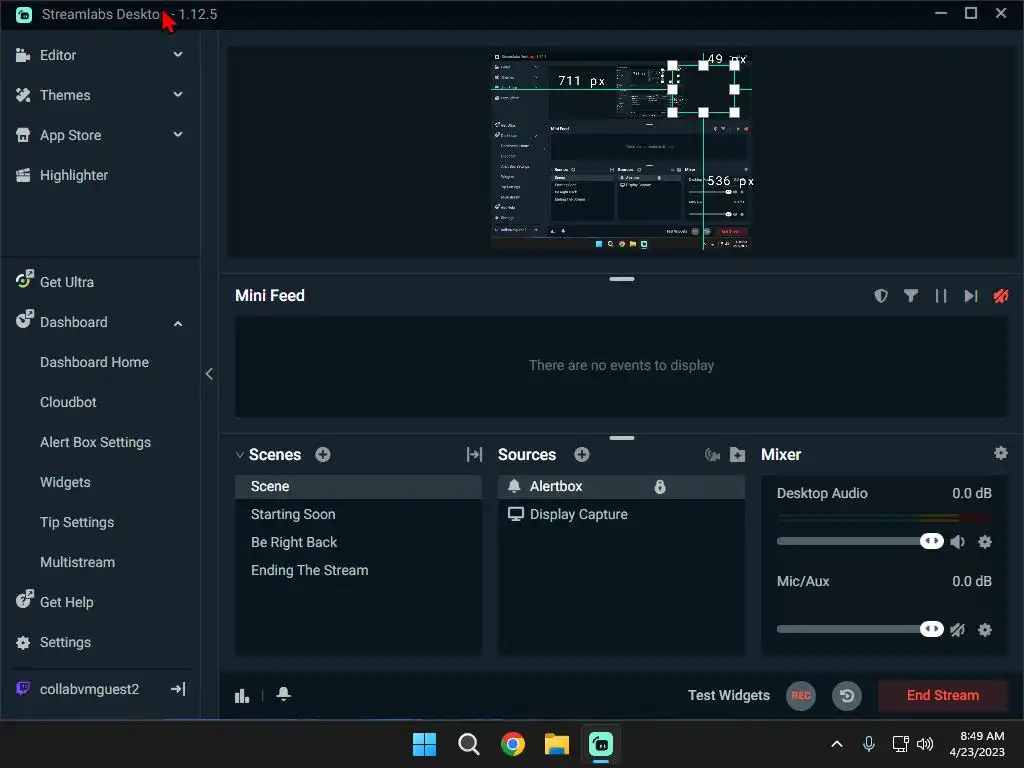The width and height of the screenshot is (1024, 768).
Task: Select the Starting Soon scene
Action: [x=358, y=515]
